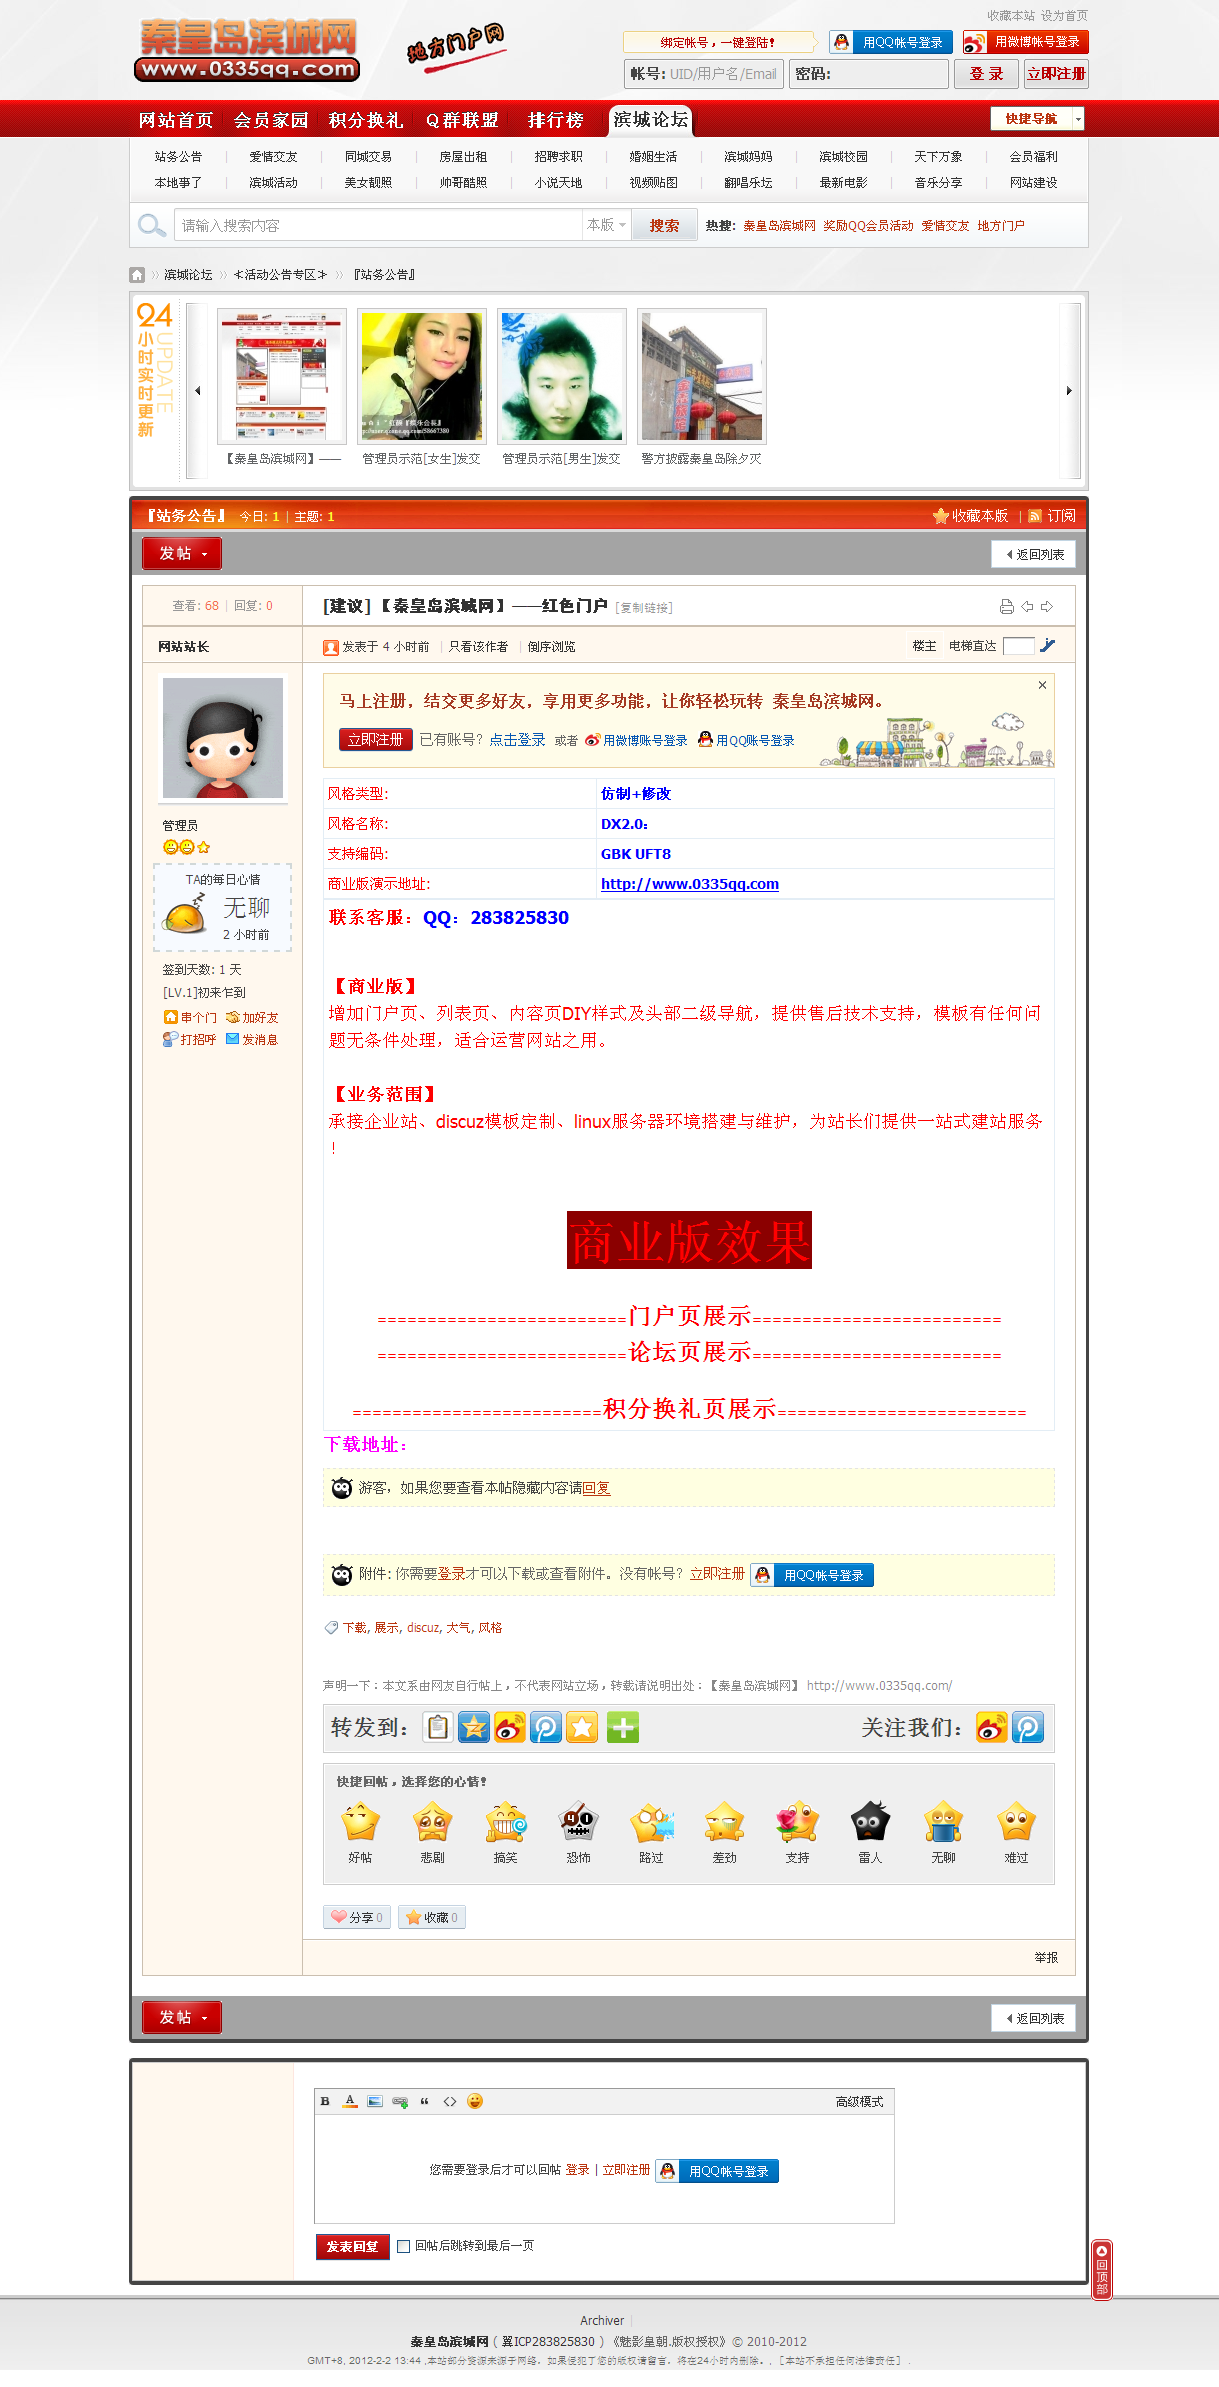The height and width of the screenshot is (2387, 1219).
Task: Click the 登录 login button
Action: click(x=986, y=74)
